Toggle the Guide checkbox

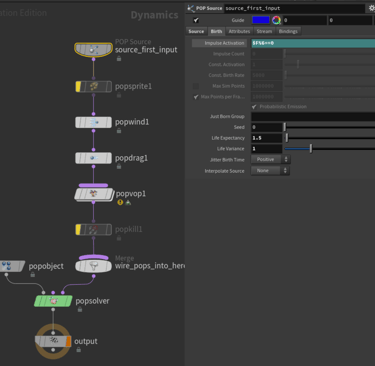[x=196, y=20]
